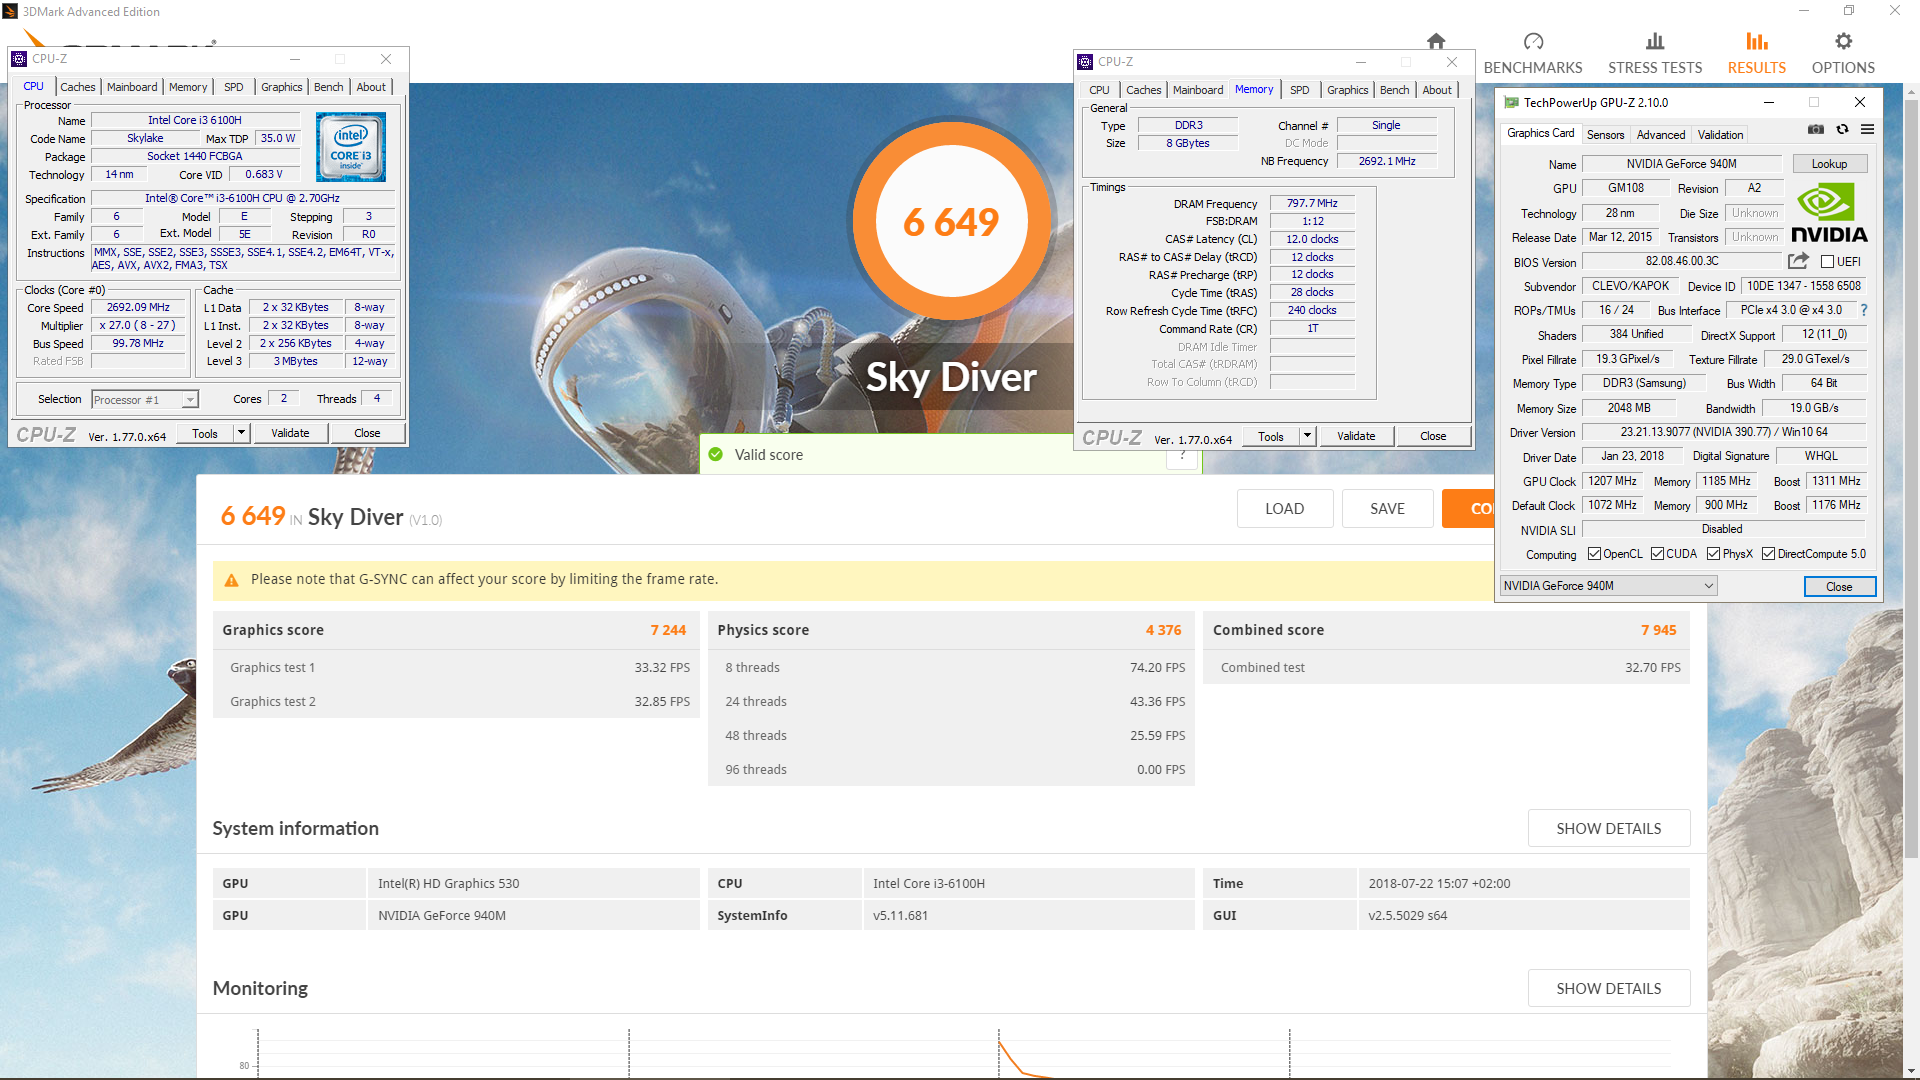
Task: Take a GPU-Z screenshot with camera icon
Action: tap(1816, 130)
